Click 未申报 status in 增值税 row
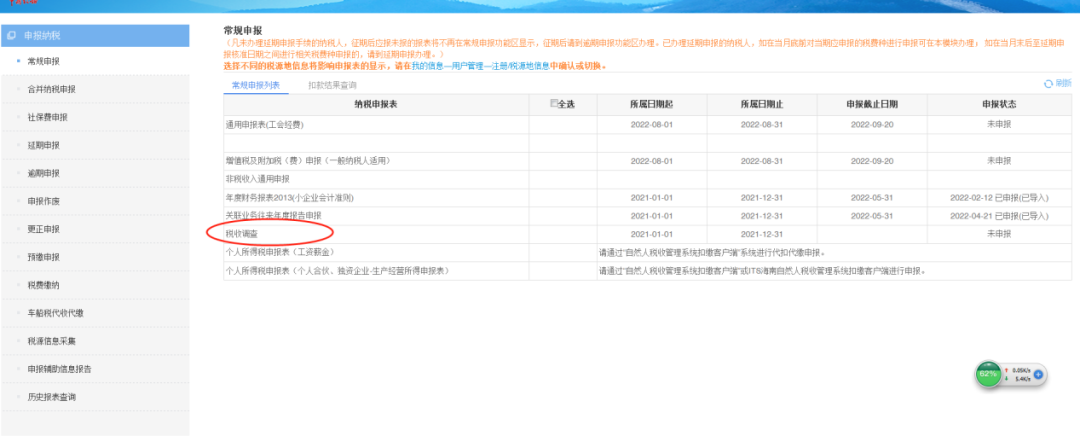Viewport: 1080px width, 442px height. point(999,161)
